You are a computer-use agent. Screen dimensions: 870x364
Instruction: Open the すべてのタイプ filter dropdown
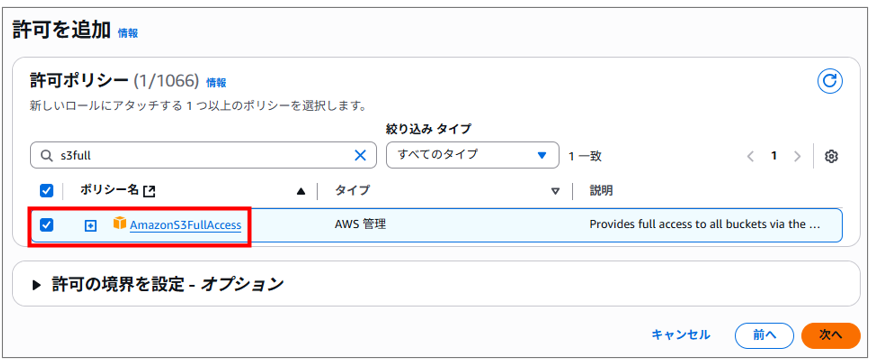472,155
